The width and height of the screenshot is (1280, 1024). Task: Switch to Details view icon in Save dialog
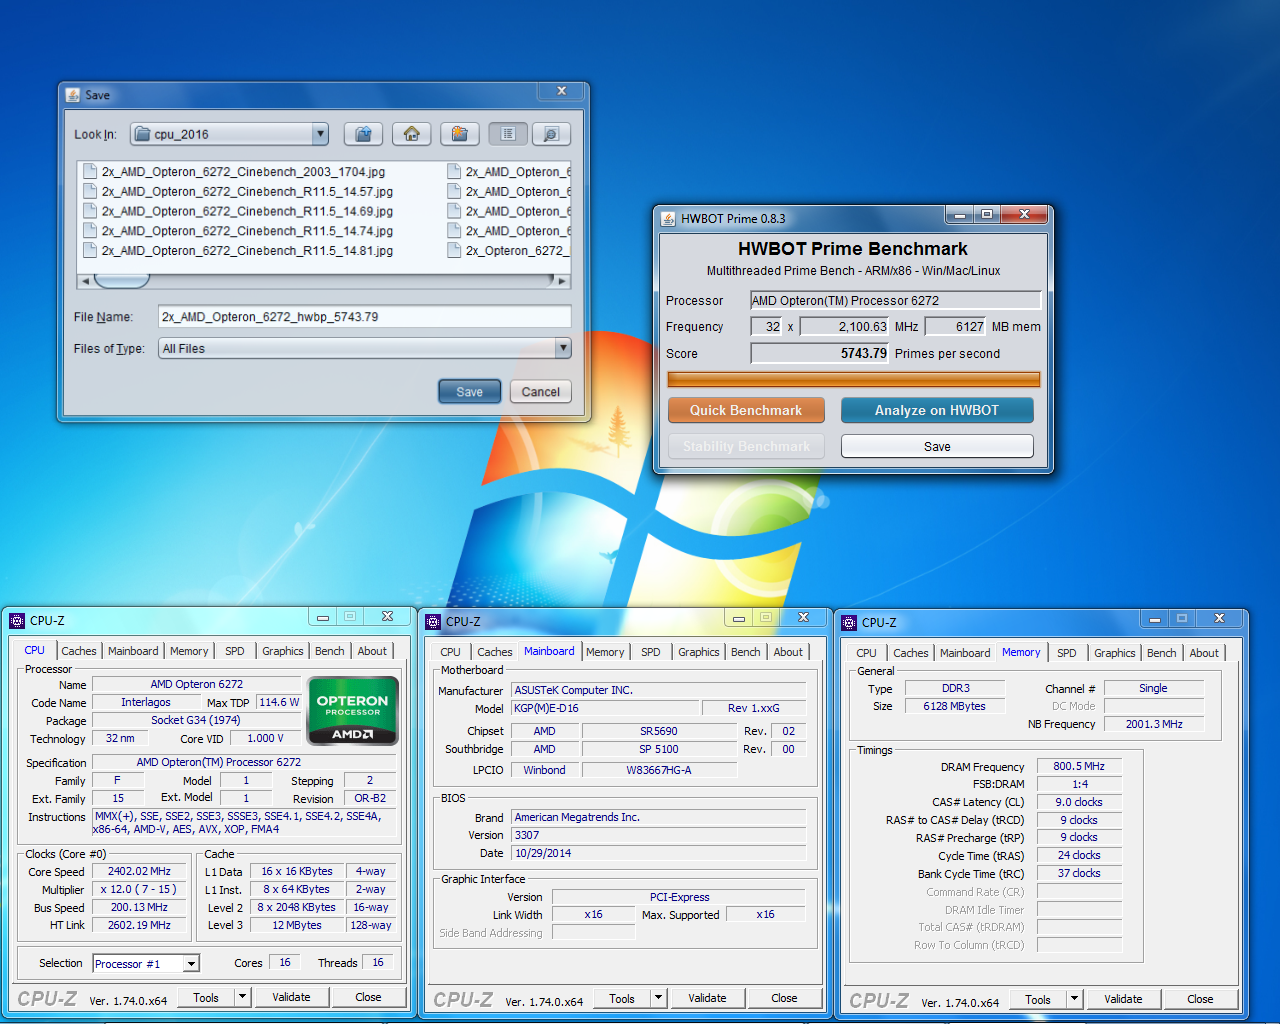tap(551, 134)
